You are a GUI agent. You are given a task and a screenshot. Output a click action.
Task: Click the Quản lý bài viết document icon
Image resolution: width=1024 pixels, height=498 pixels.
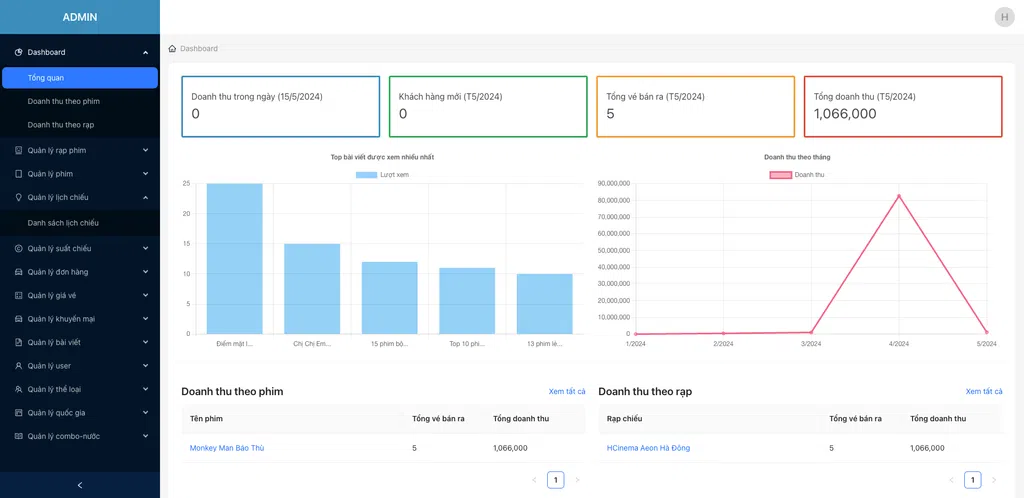18,343
